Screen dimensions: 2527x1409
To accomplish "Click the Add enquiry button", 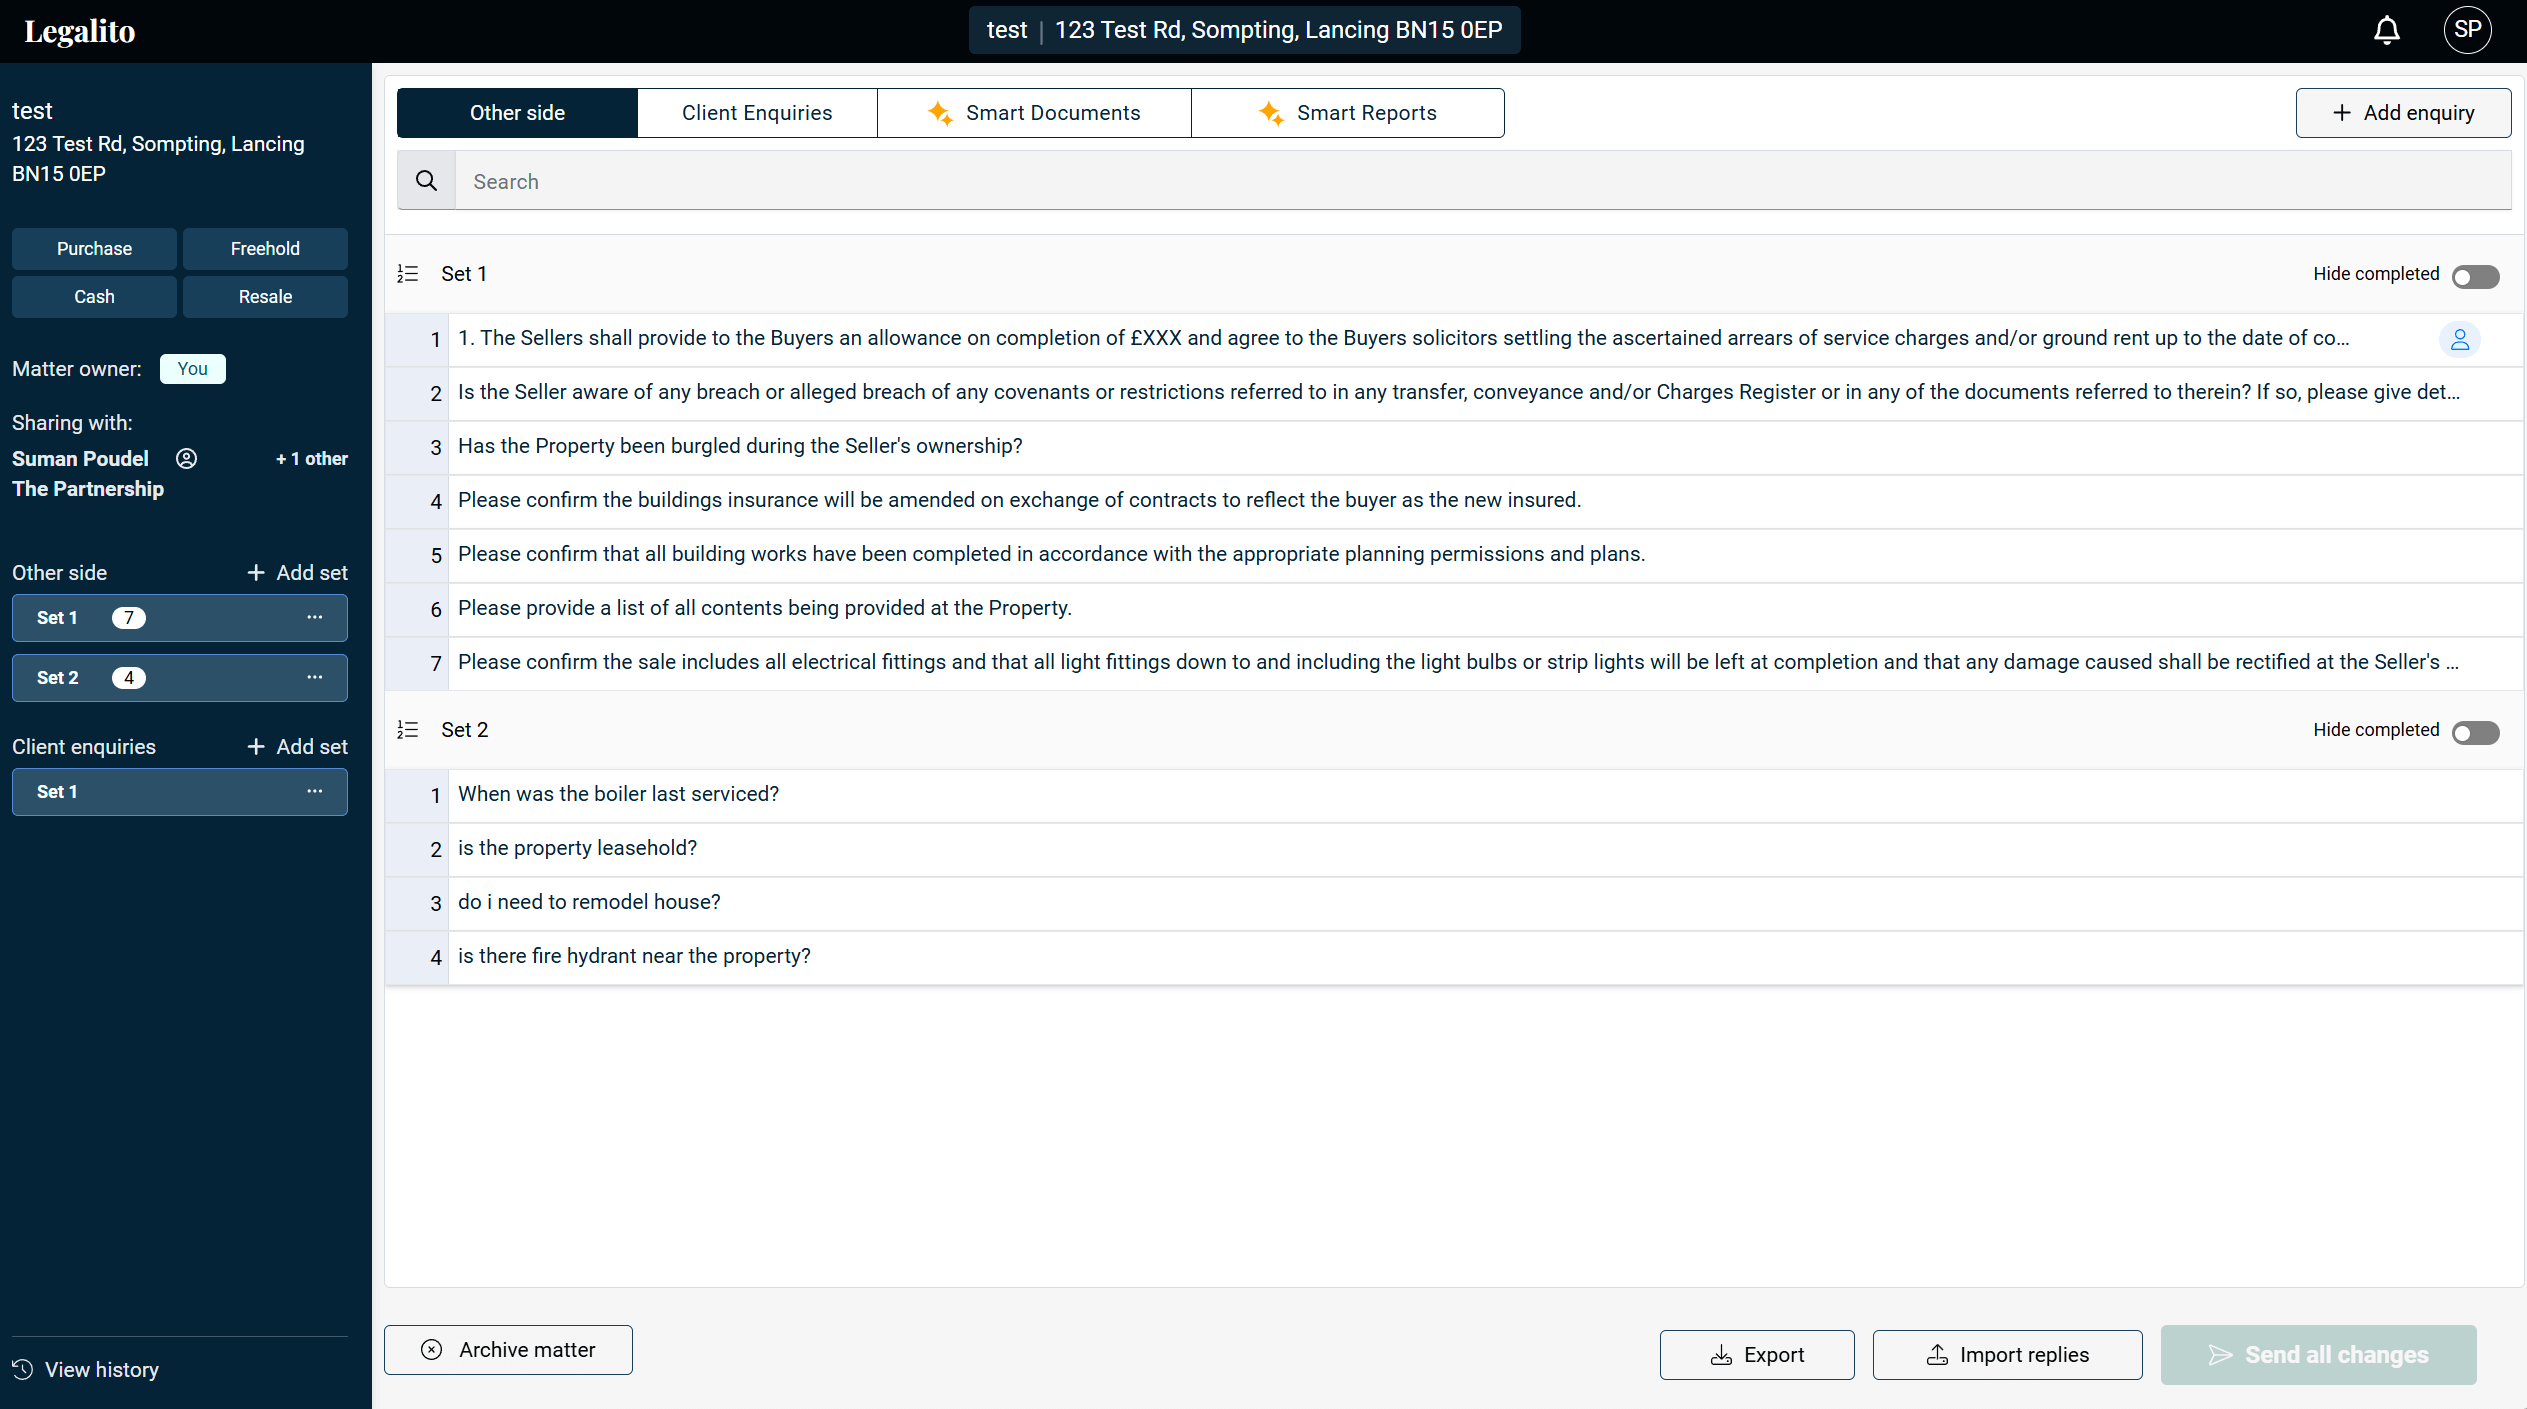I will coord(2402,113).
